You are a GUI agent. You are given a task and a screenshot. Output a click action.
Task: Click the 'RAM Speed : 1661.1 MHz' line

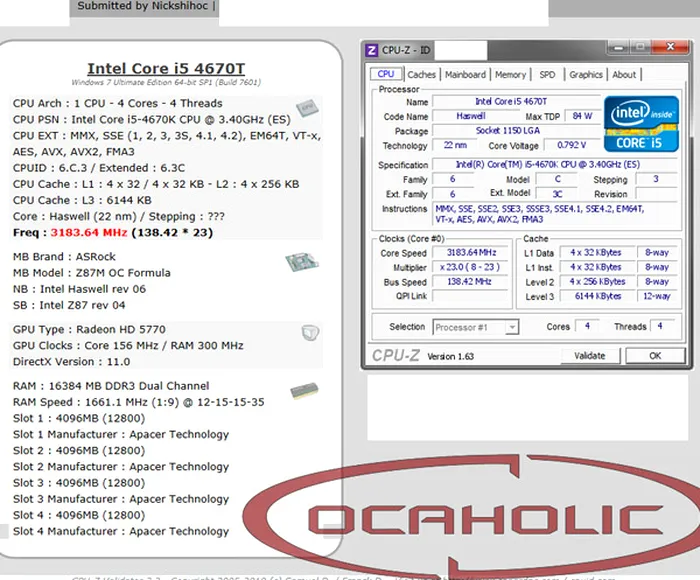click(138, 402)
